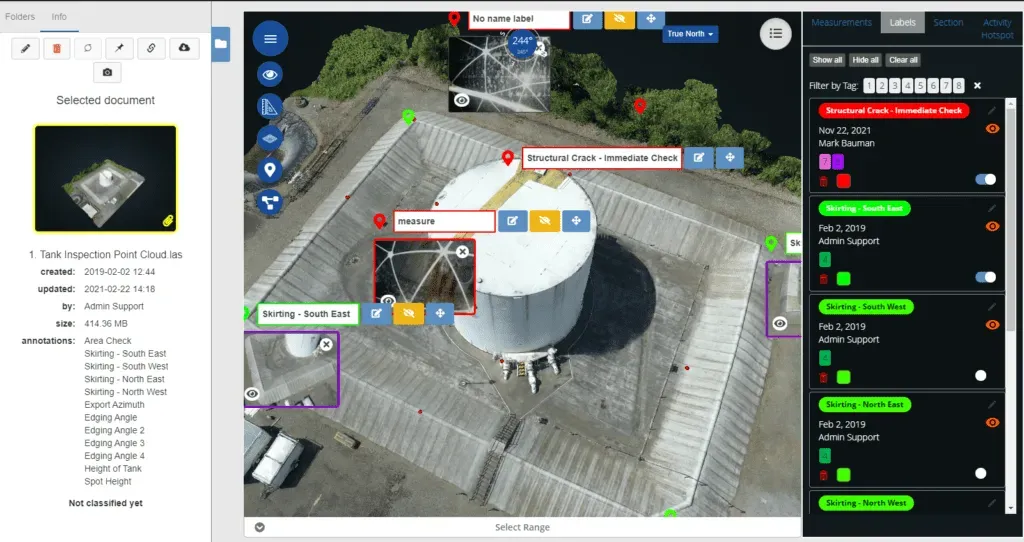
Task: Switch to the Folders tab
Action: (x=20, y=16)
